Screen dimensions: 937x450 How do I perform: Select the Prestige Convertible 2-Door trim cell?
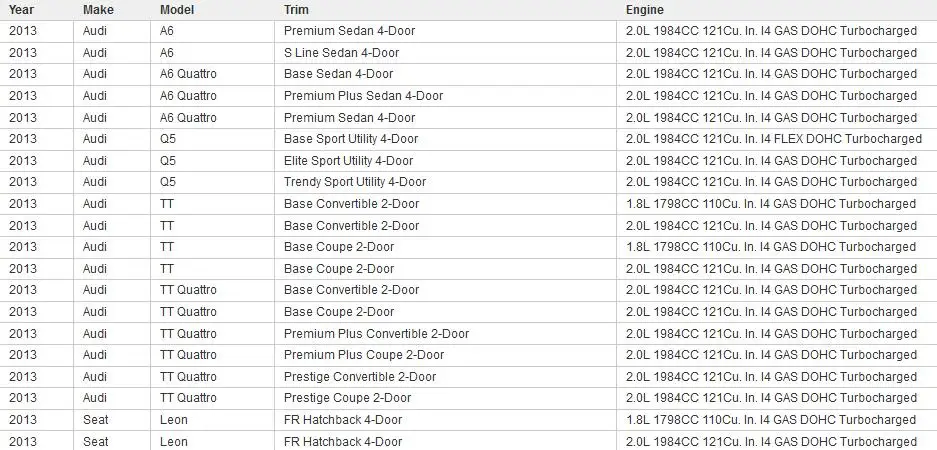point(445,376)
